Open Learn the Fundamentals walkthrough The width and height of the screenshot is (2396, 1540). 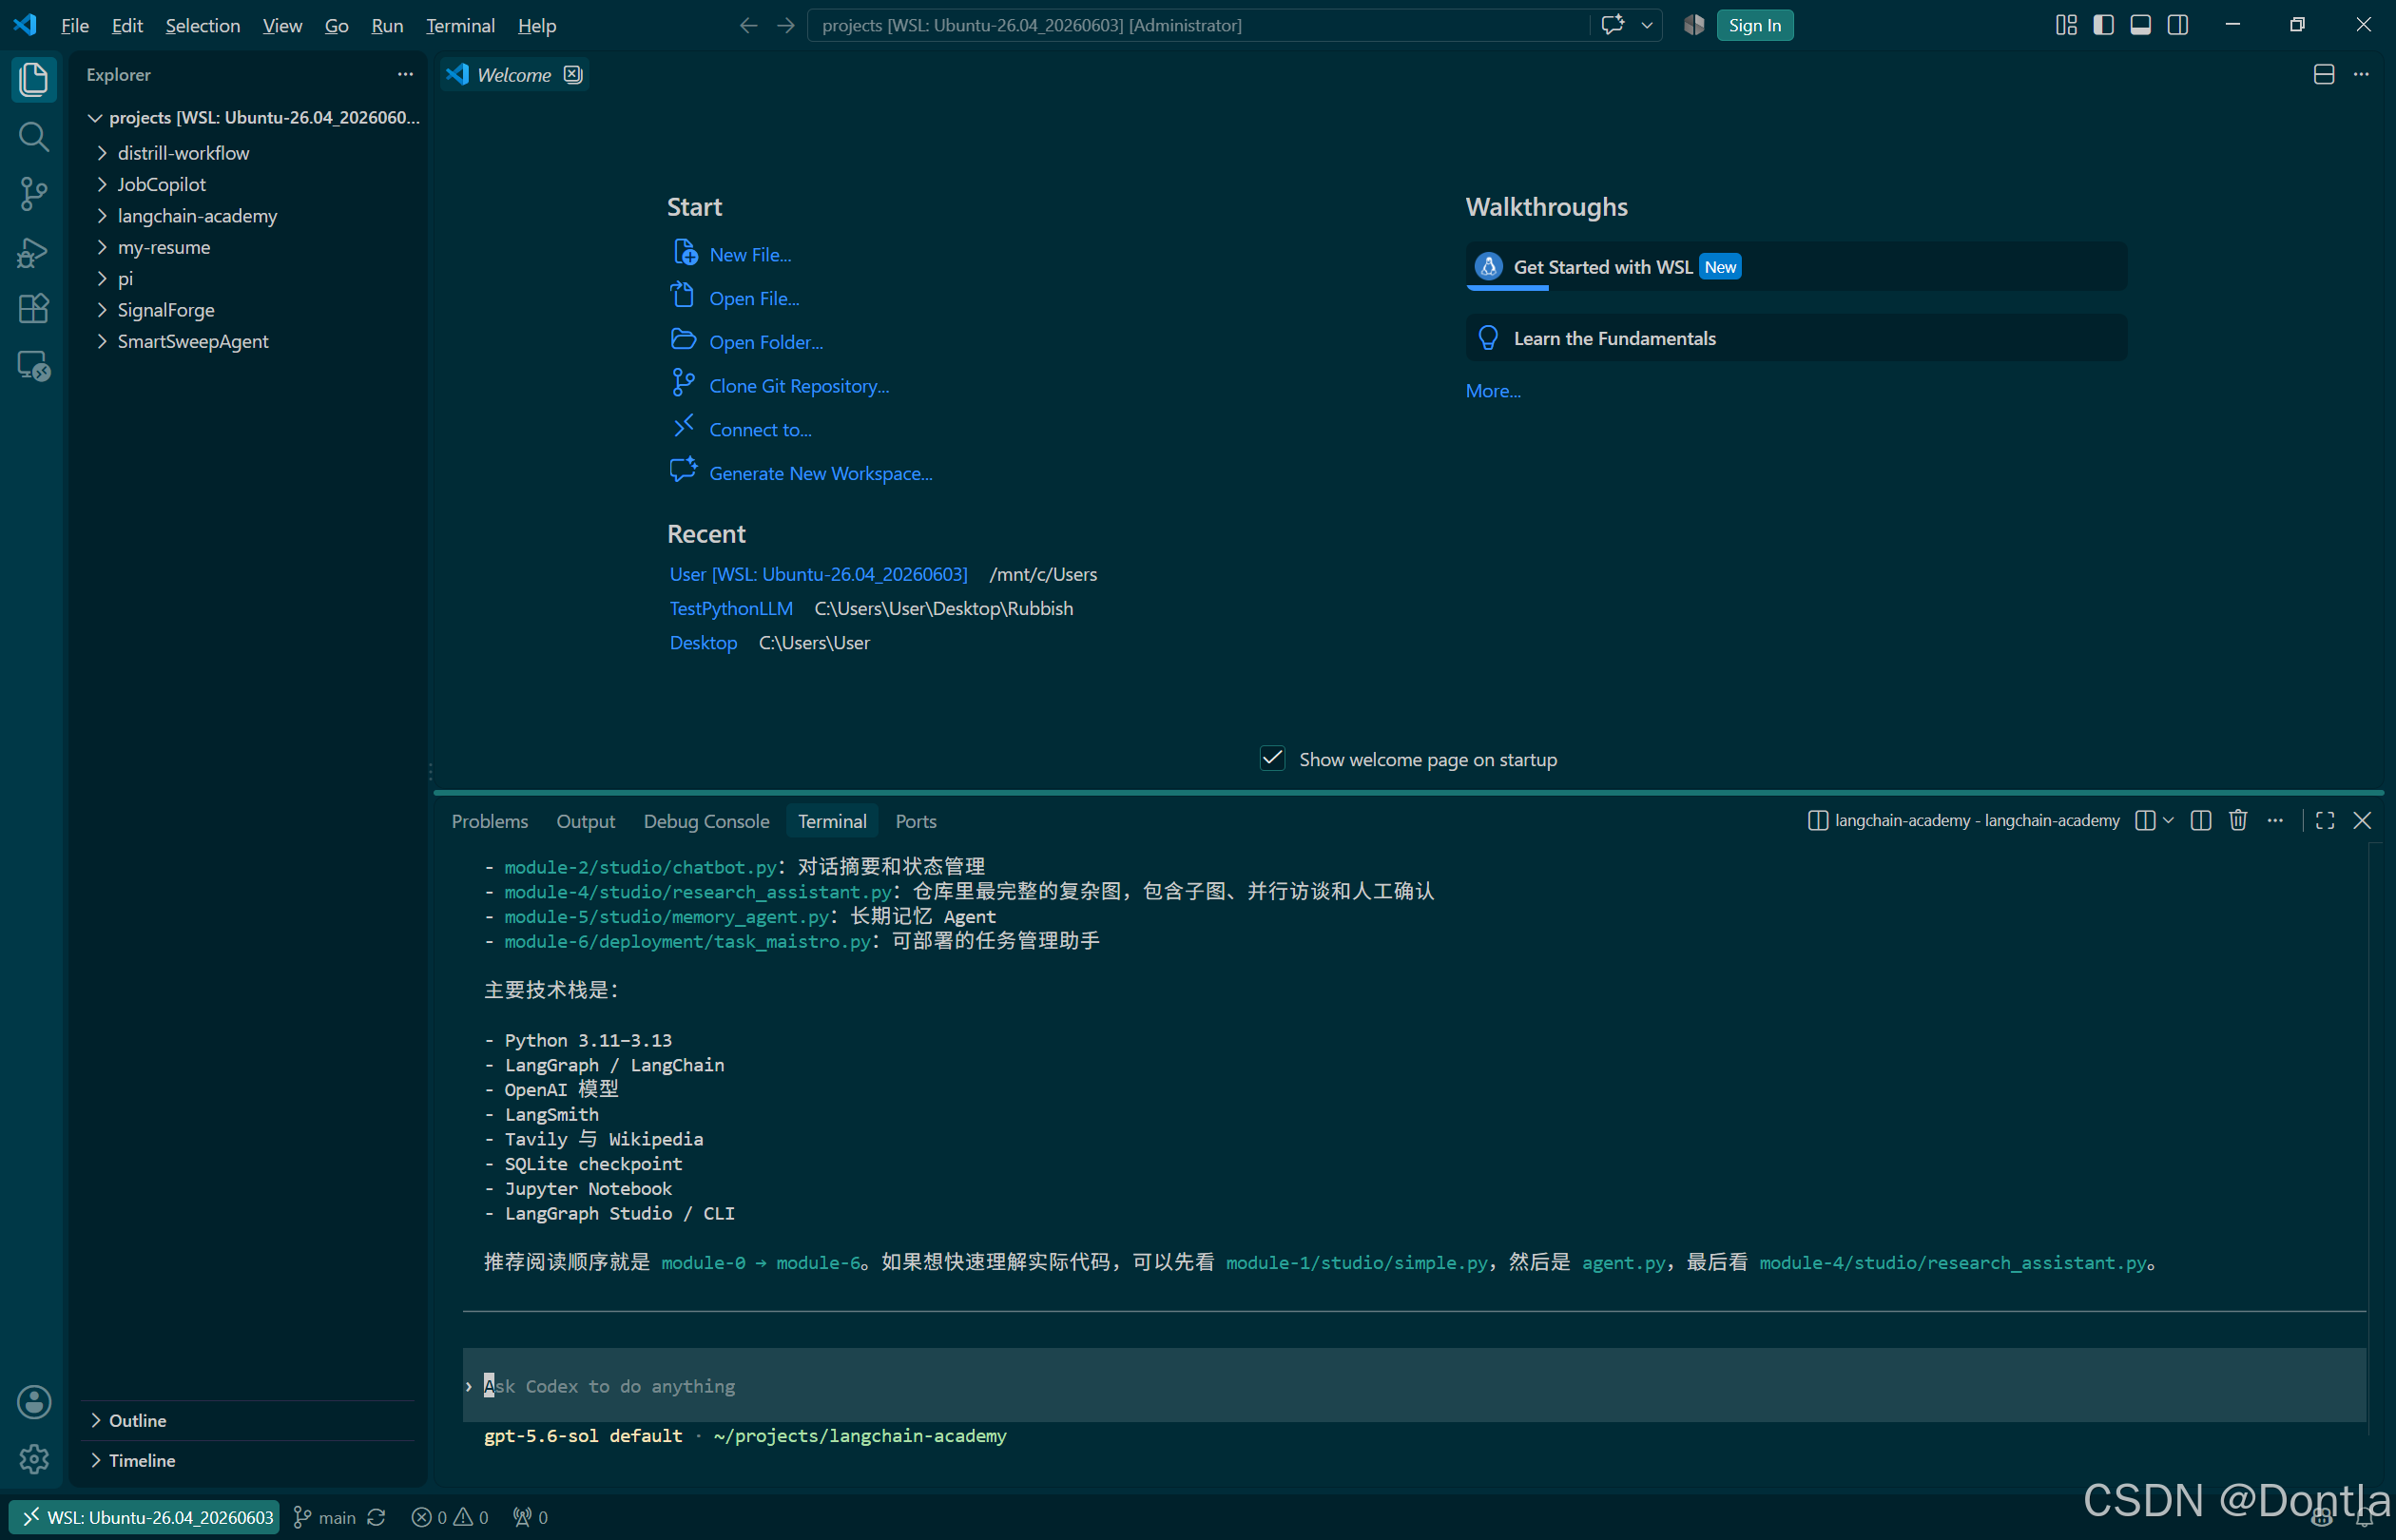(x=1796, y=338)
